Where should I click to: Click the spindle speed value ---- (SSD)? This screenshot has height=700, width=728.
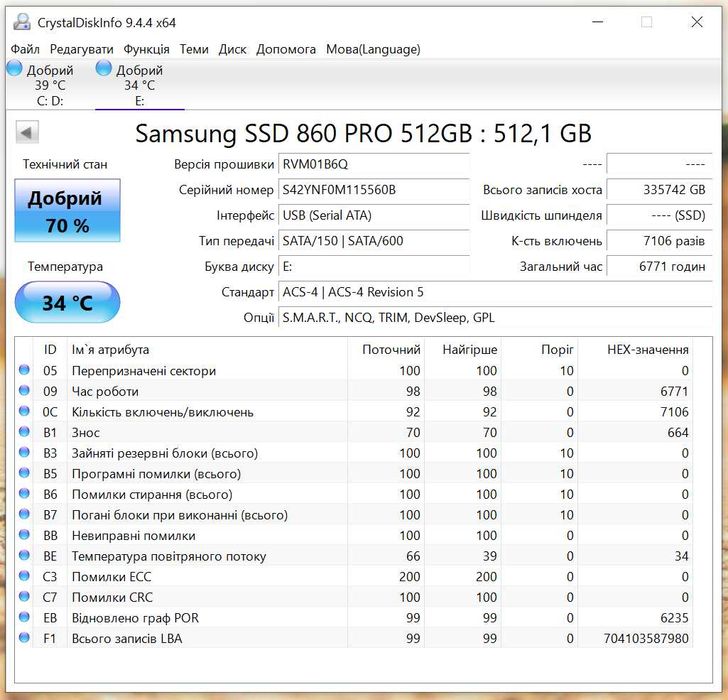[x=659, y=215]
